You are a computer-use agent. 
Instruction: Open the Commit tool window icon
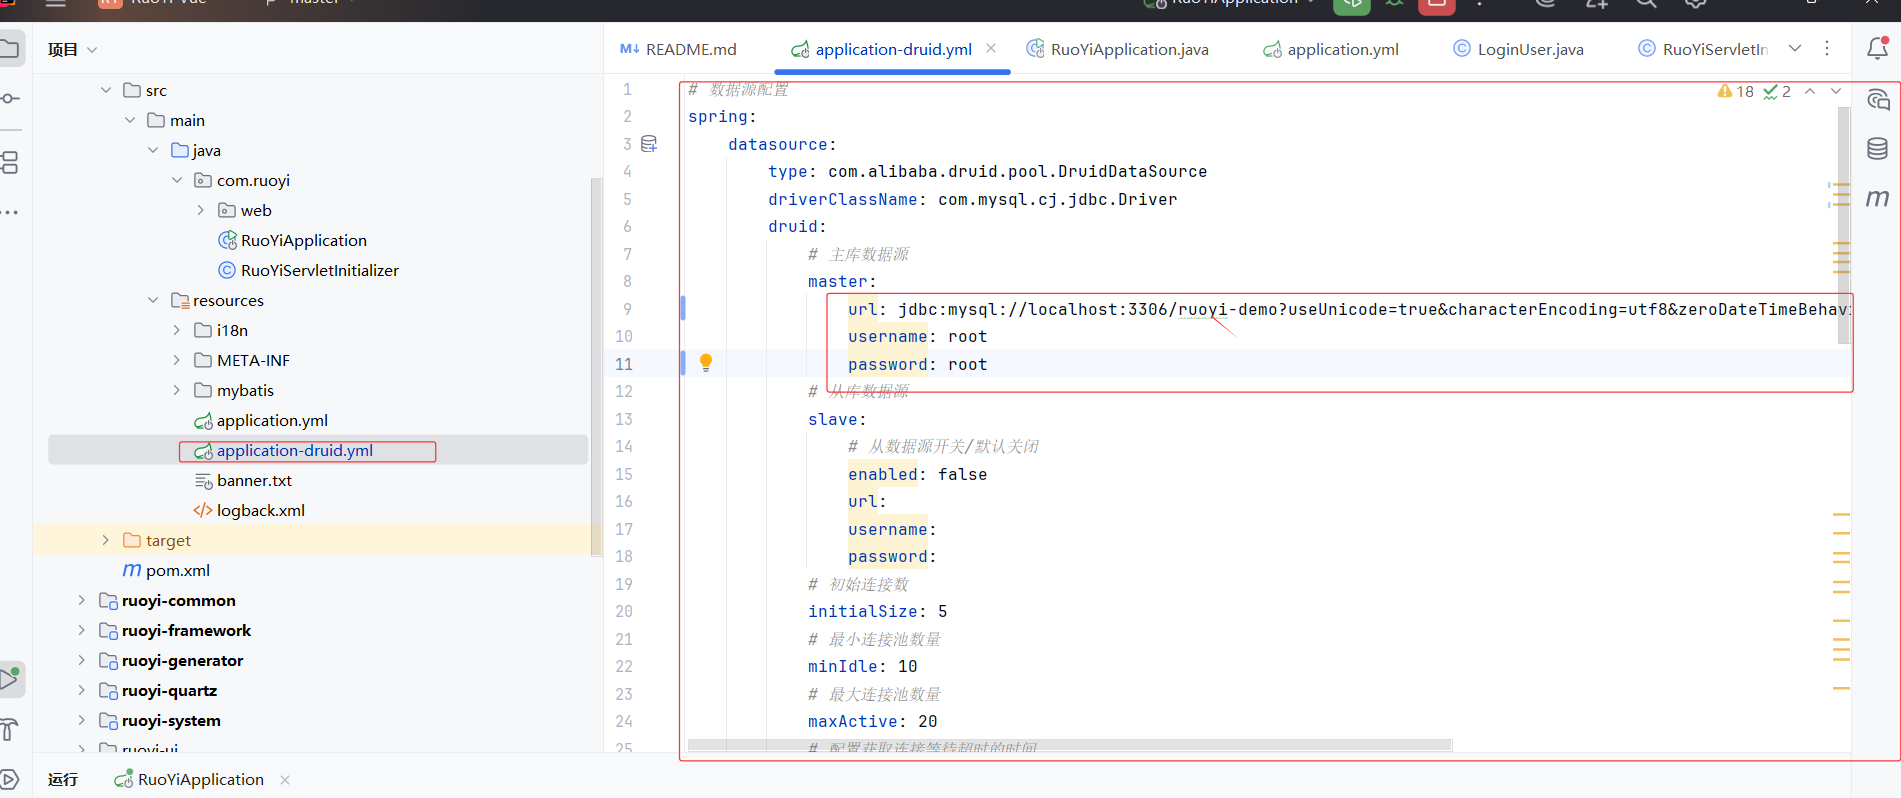coord(10,98)
